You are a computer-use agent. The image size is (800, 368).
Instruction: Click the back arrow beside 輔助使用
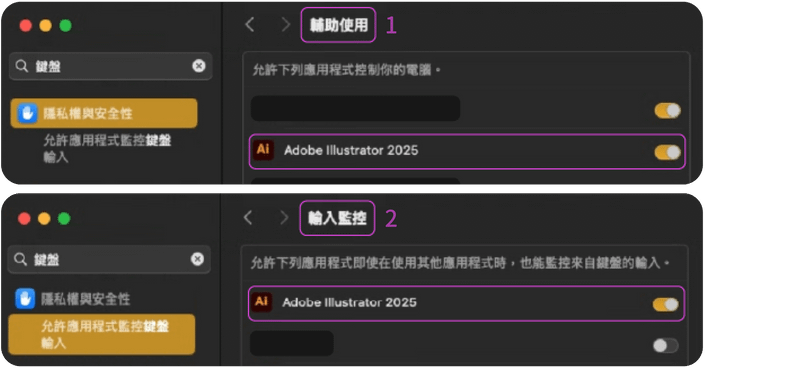click(249, 24)
